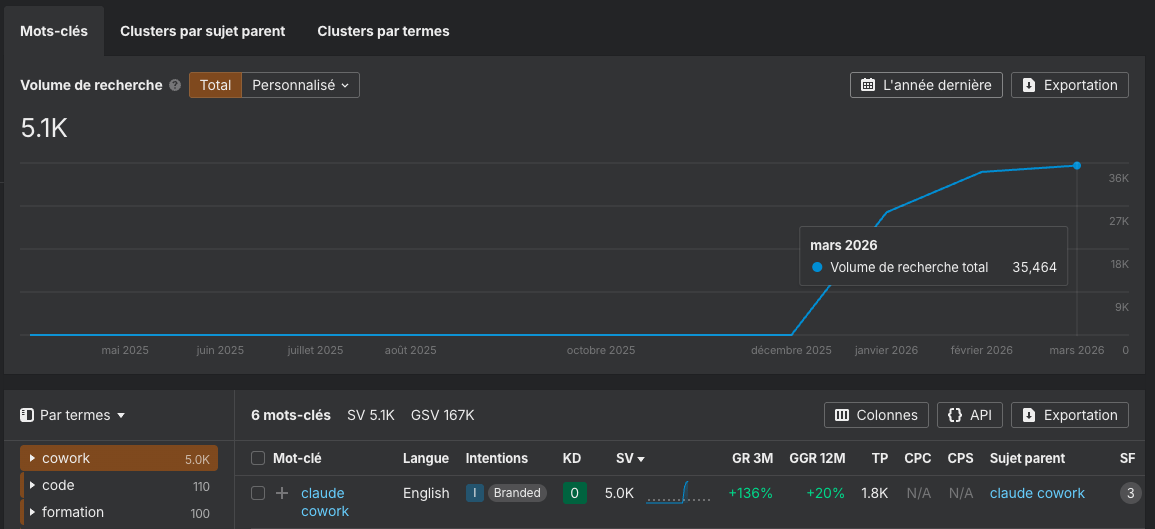1155x529 pixels.
Task: Open the Mots-clés tab
Action: [x=54, y=31]
